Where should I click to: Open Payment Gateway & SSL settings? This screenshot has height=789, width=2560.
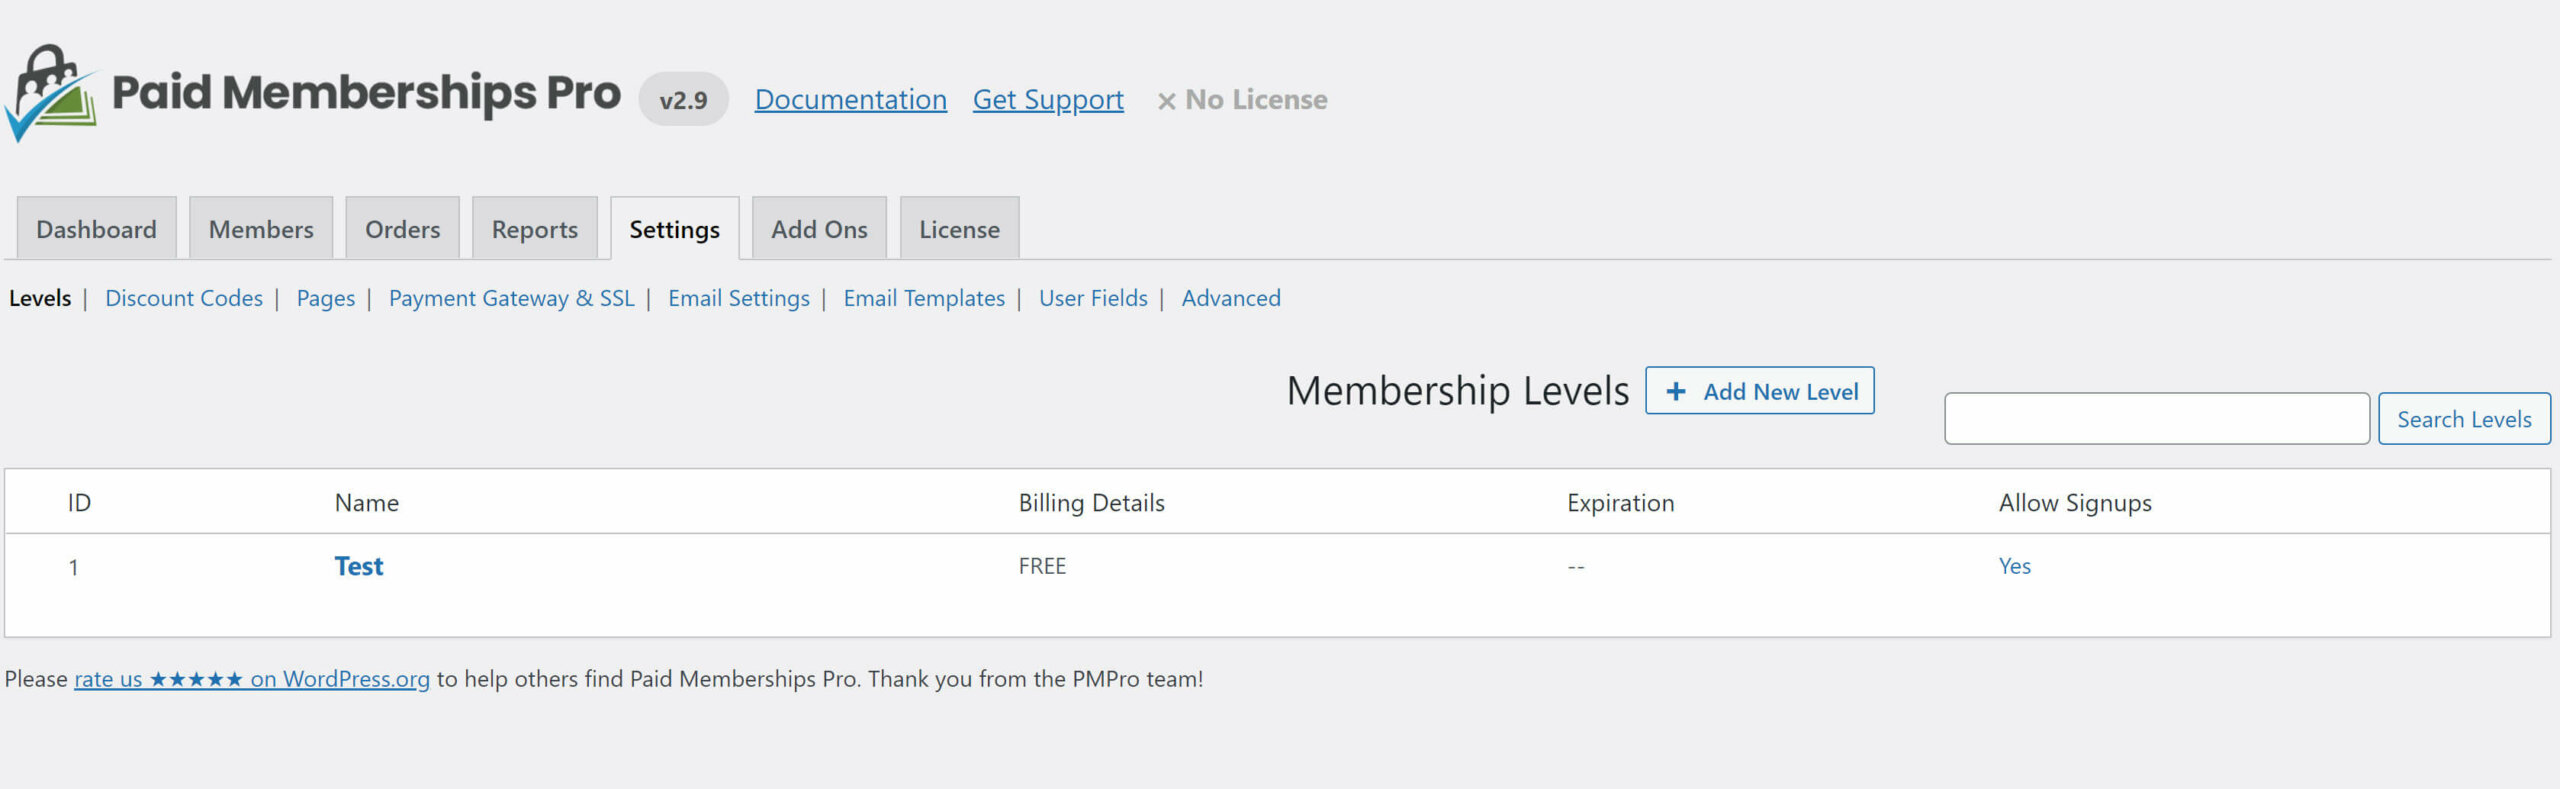(x=512, y=298)
